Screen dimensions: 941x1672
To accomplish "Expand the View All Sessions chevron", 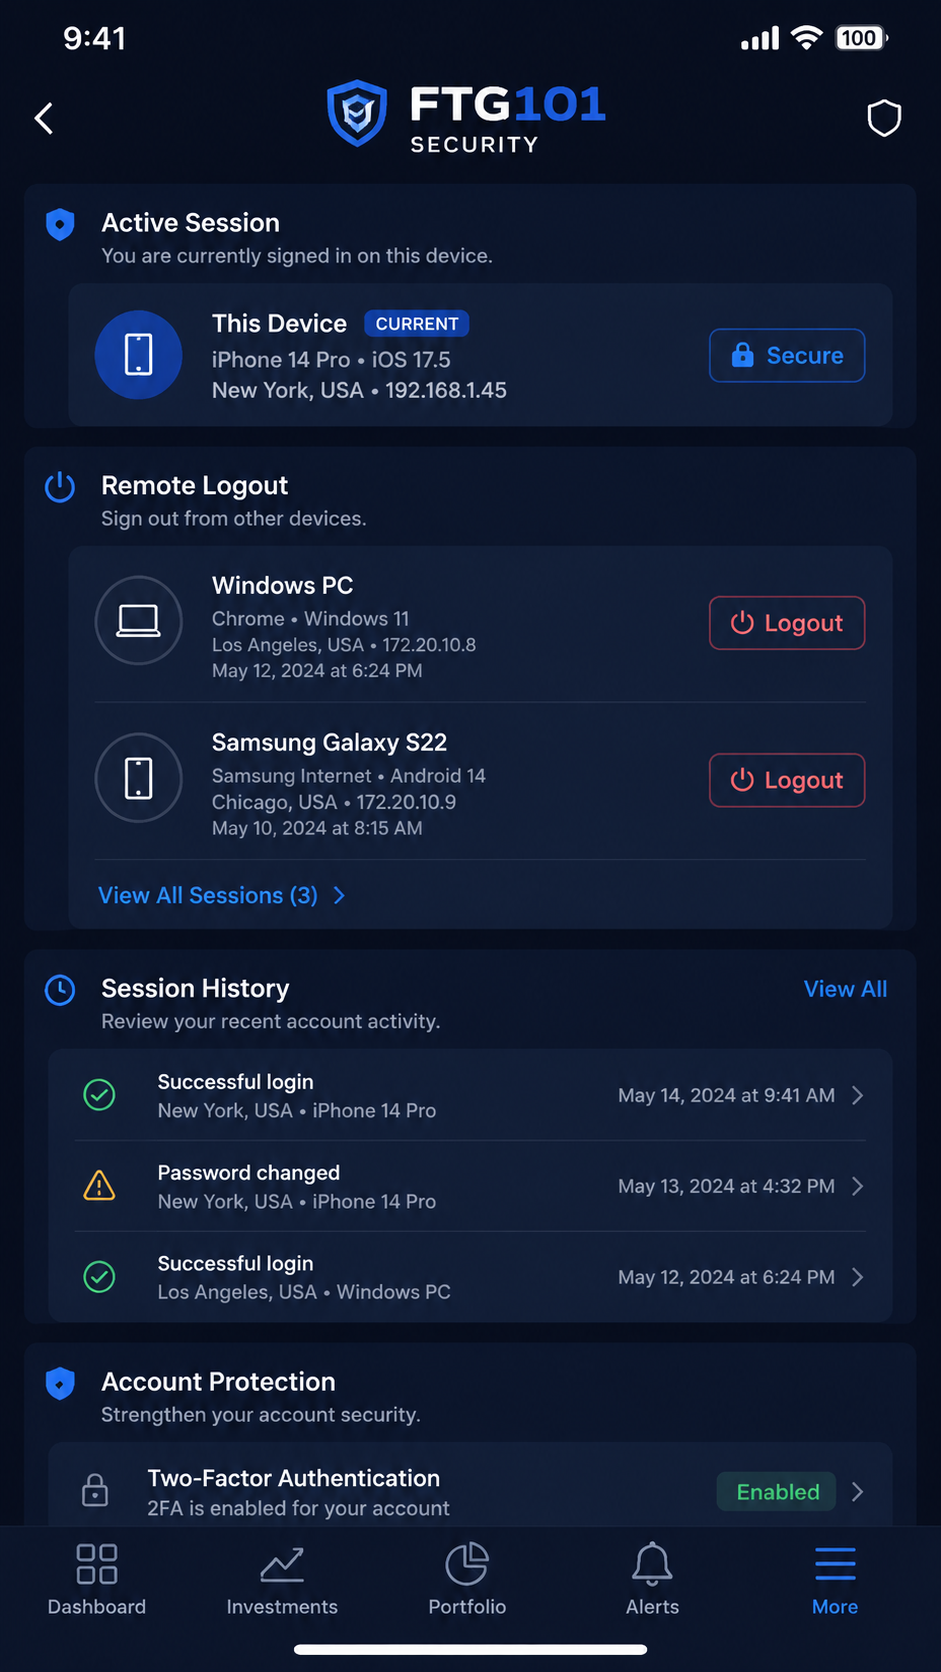I will click(339, 895).
